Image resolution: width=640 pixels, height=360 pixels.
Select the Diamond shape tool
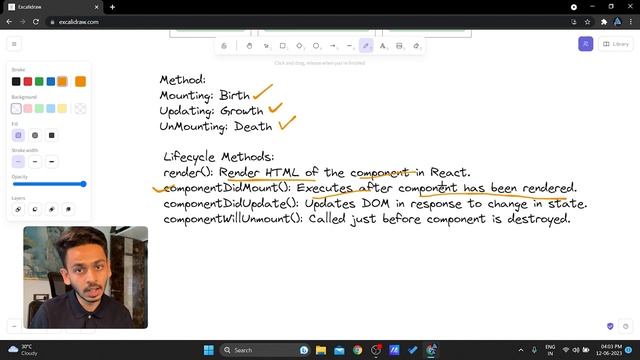tap(300, 46)
